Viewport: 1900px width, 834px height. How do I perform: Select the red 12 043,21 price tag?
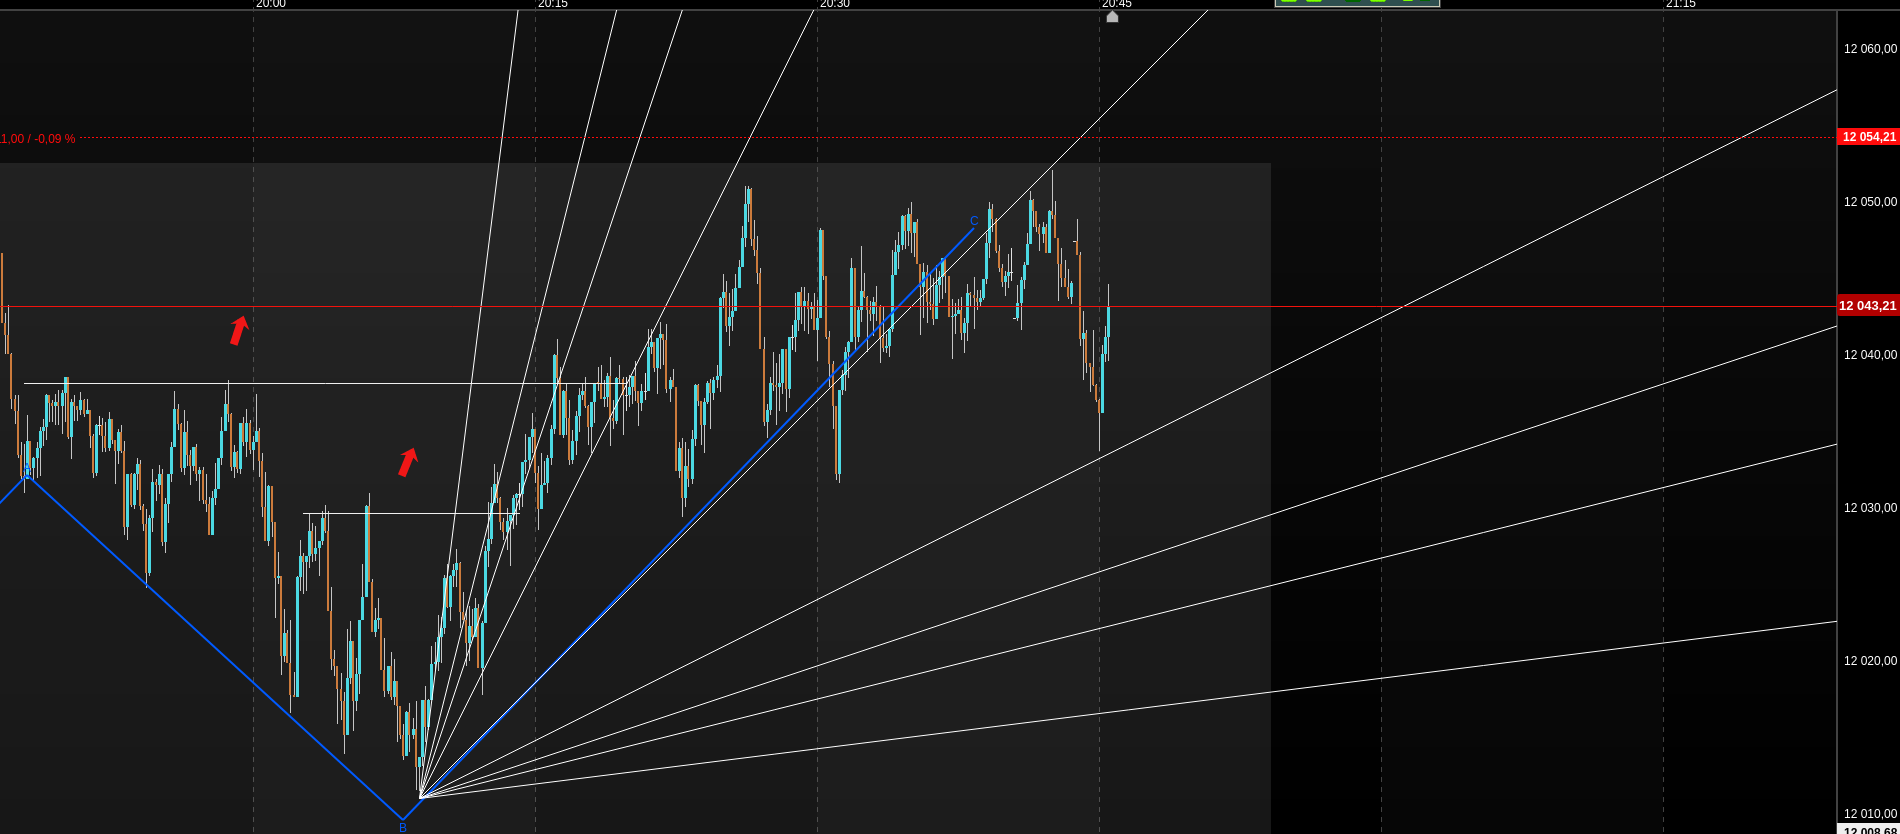[x=1868, y=306]
